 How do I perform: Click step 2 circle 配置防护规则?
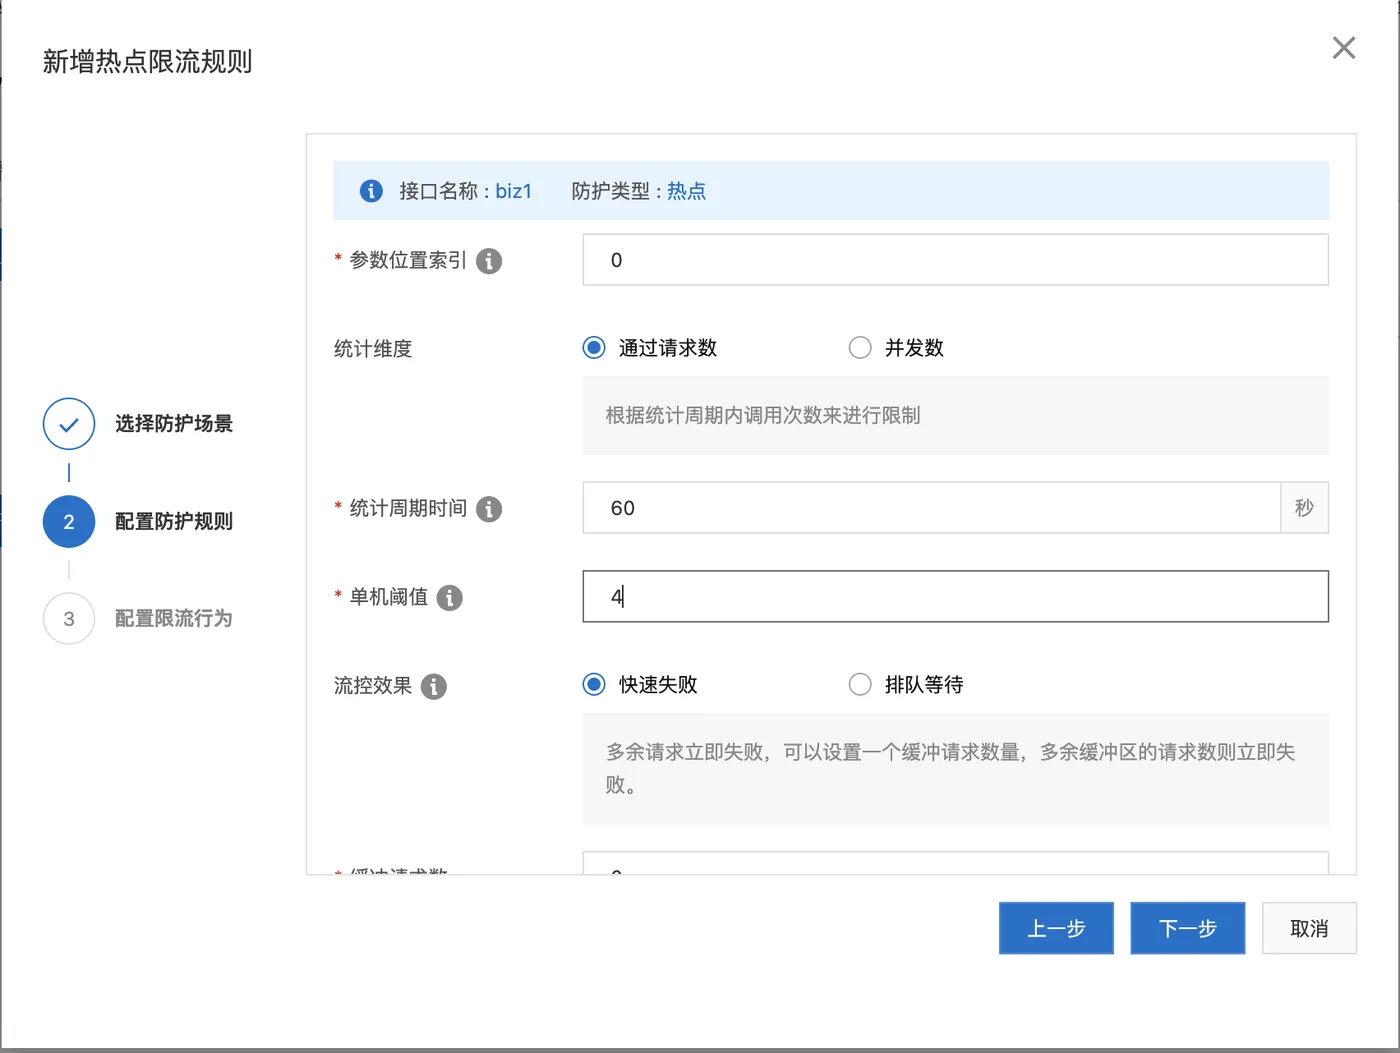[x=69, y=522]
